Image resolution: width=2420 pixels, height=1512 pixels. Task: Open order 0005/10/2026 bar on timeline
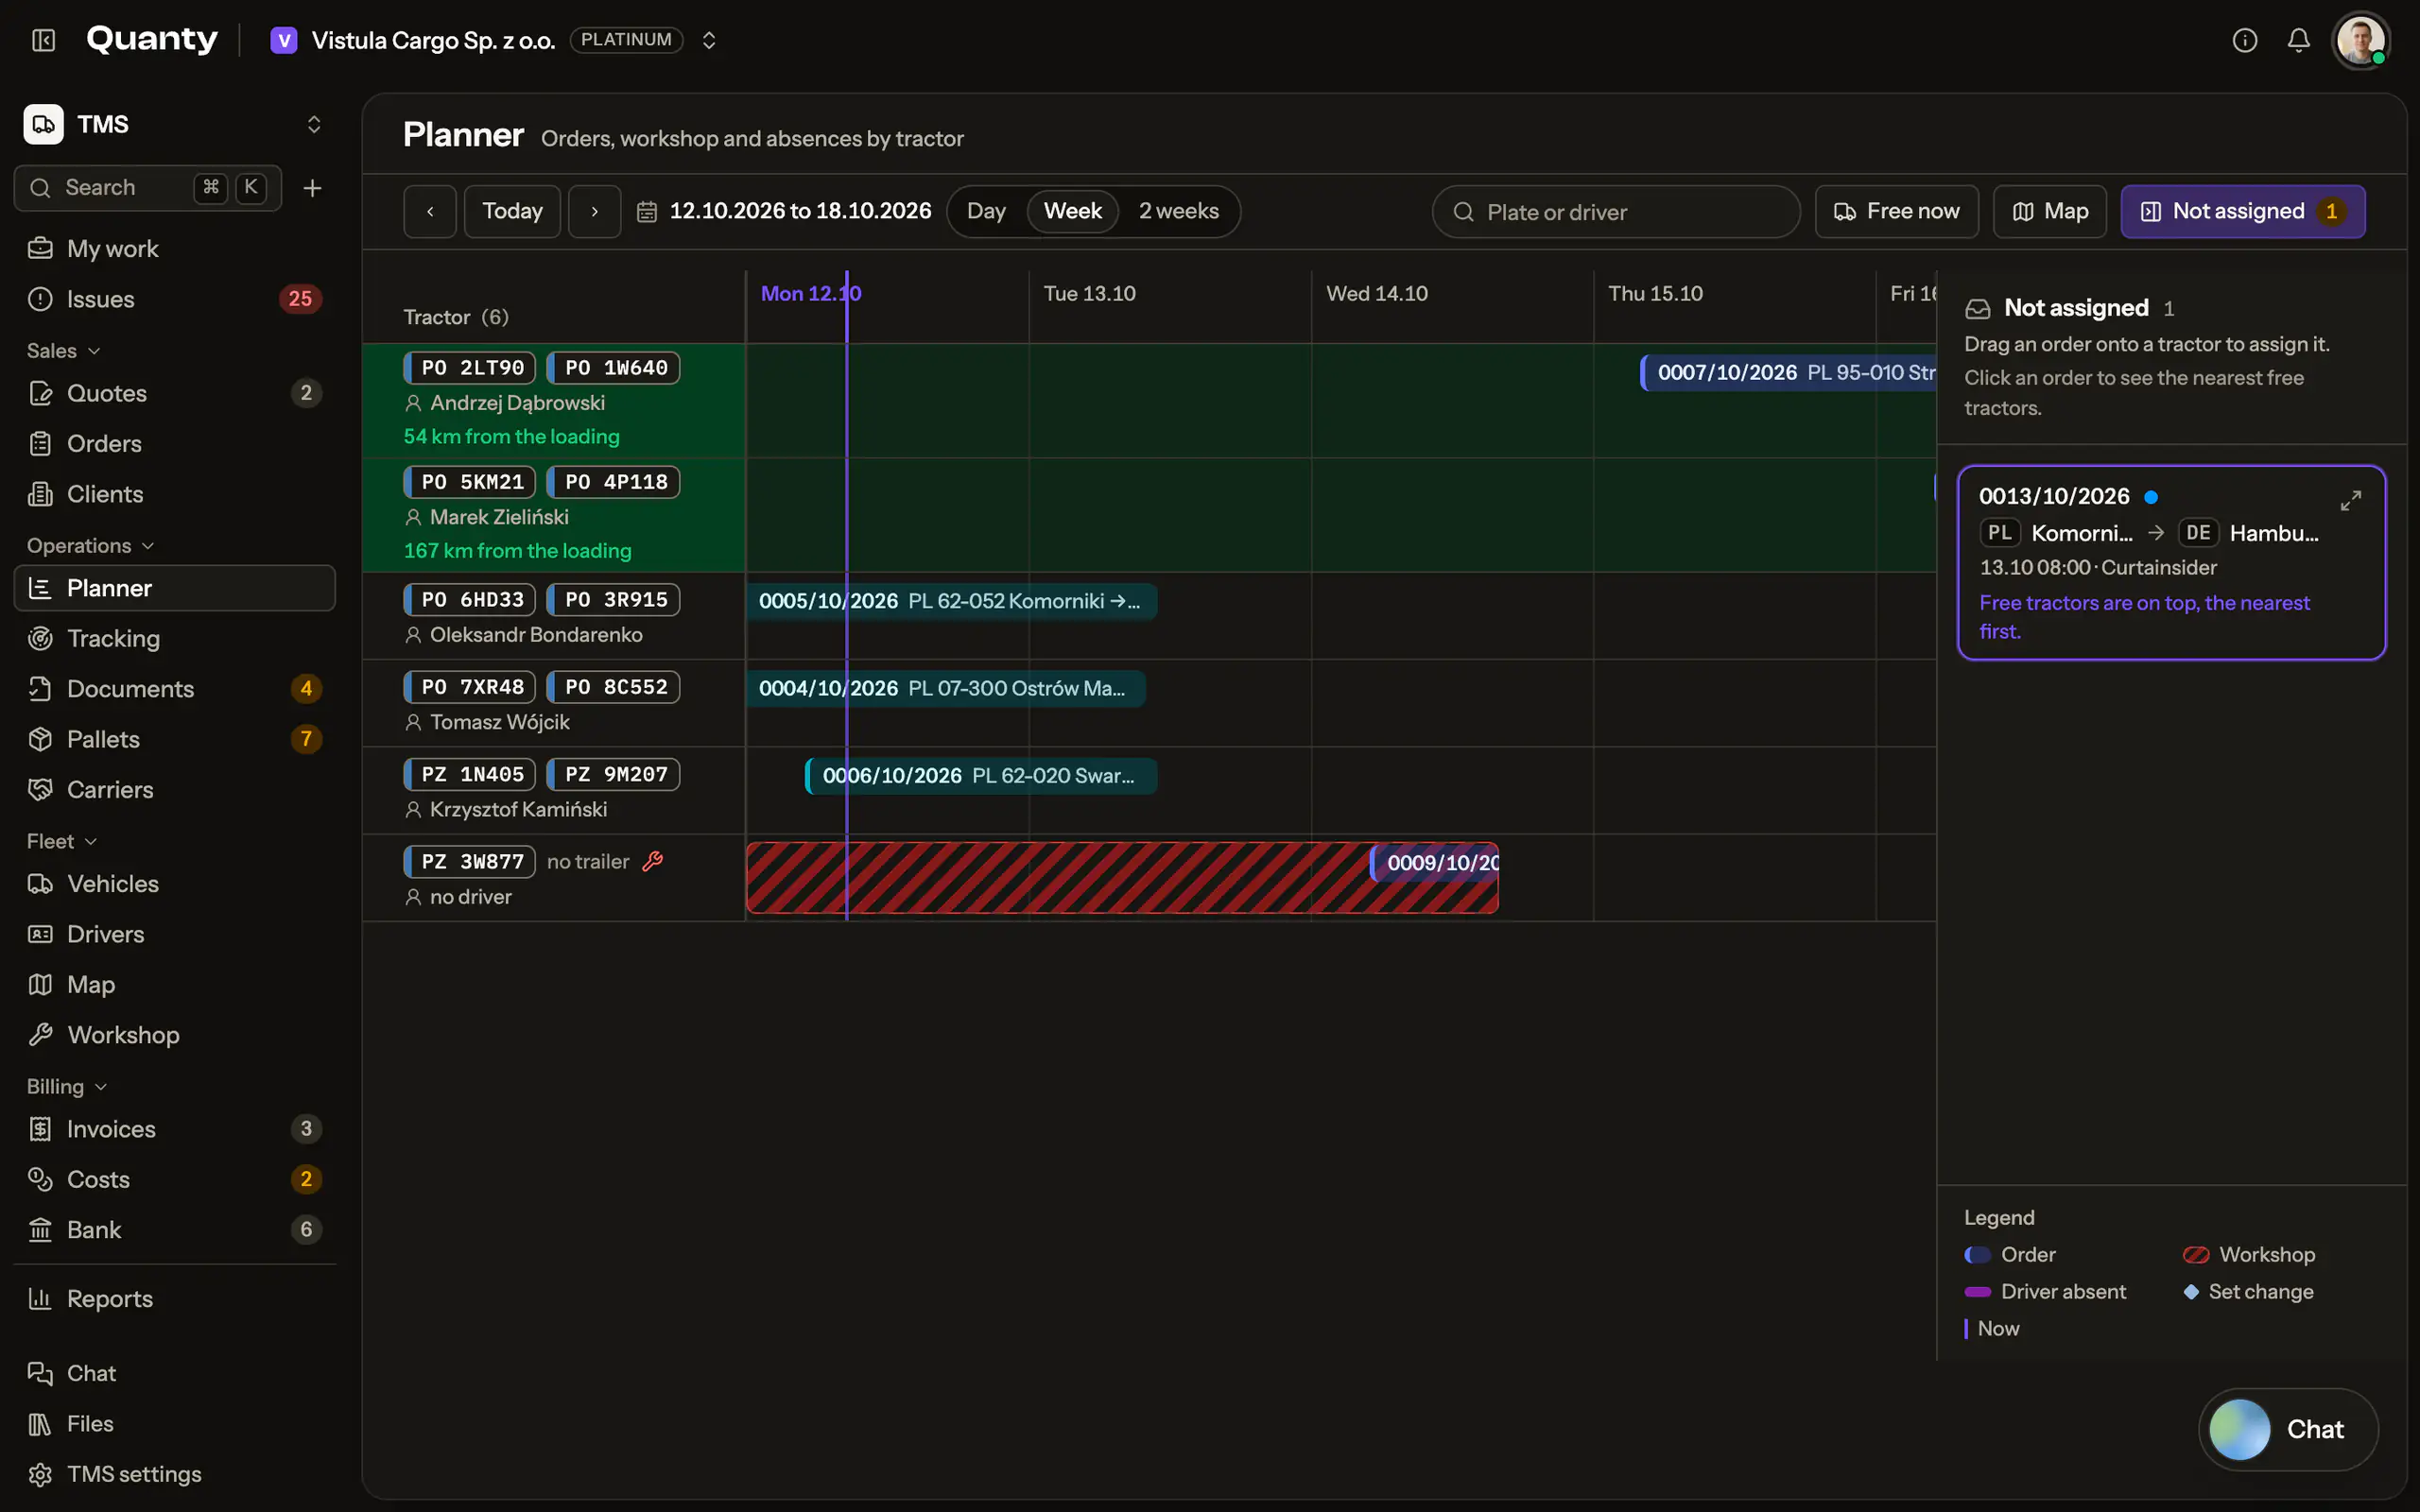pyautogui.click(x=951, y=601)
